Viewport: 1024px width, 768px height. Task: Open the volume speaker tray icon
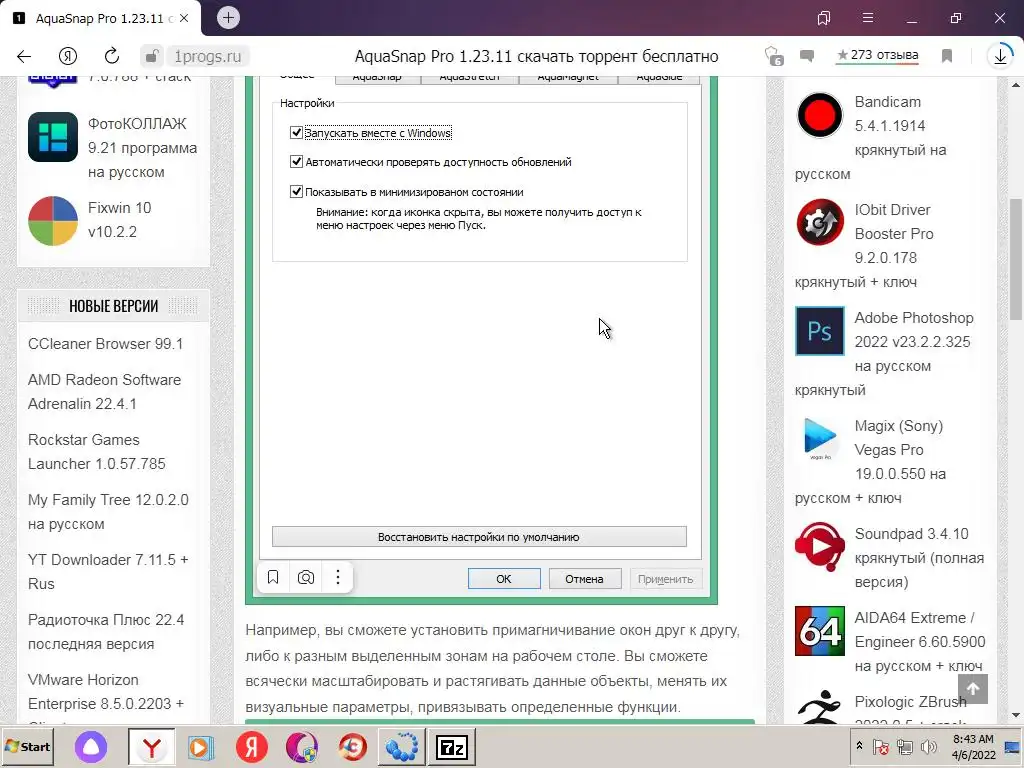[928, 746]
